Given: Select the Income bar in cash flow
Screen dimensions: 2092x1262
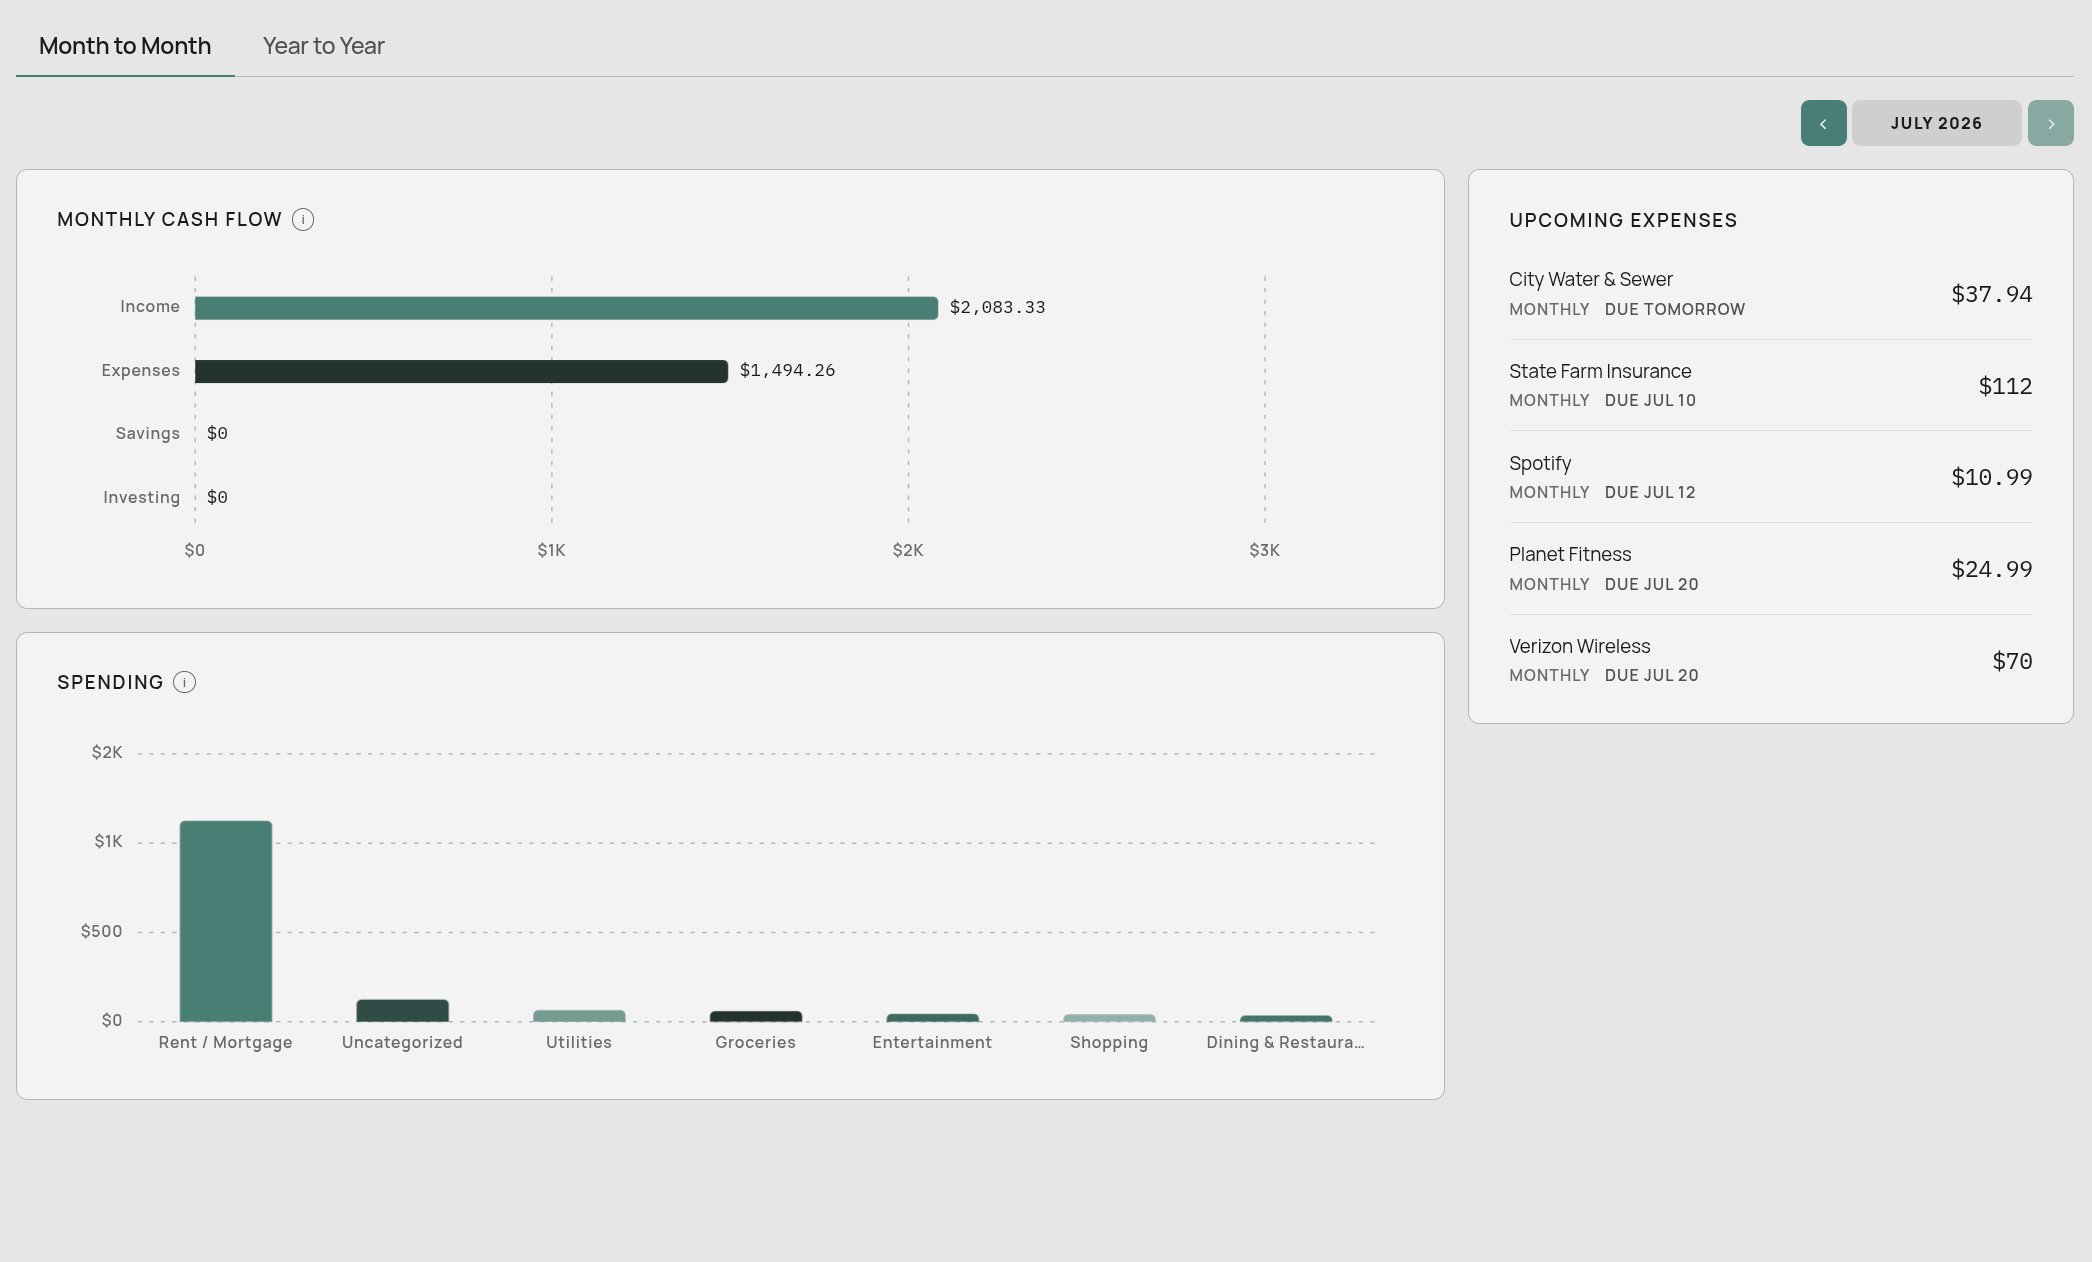Looking at the screenshot, I should pos(566,308).
